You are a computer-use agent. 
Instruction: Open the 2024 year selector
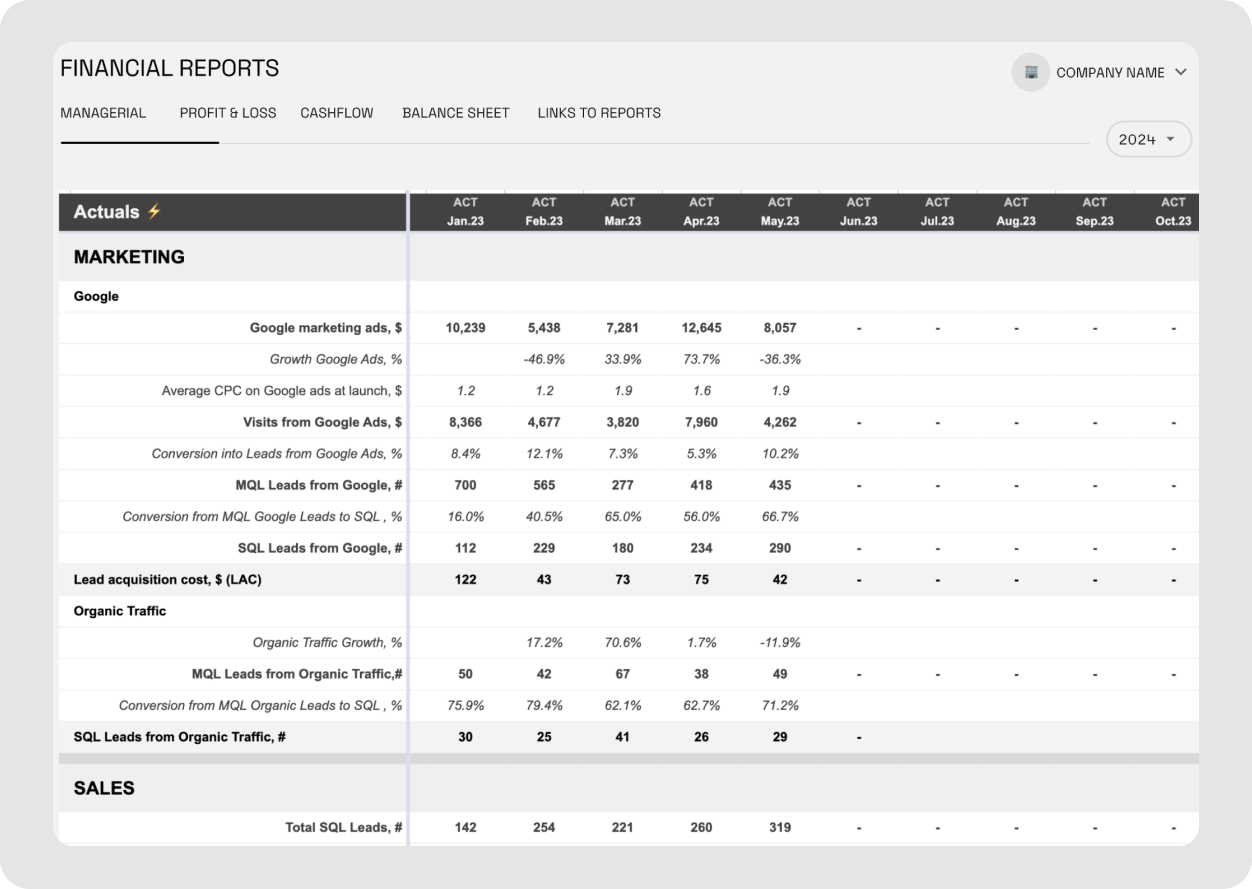[1148, 139]
